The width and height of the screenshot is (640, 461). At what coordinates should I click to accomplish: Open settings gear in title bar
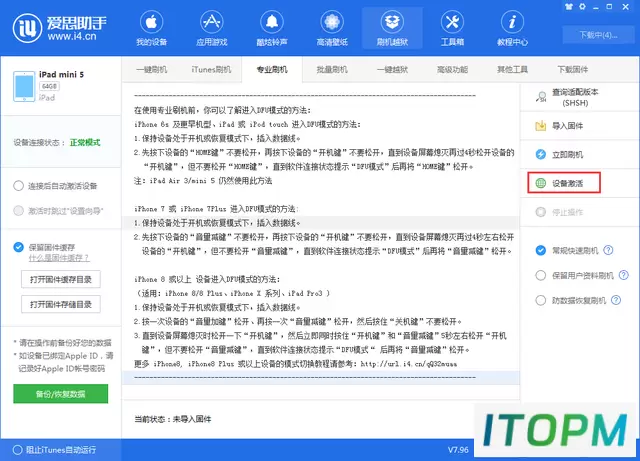(x=582, y=7)
